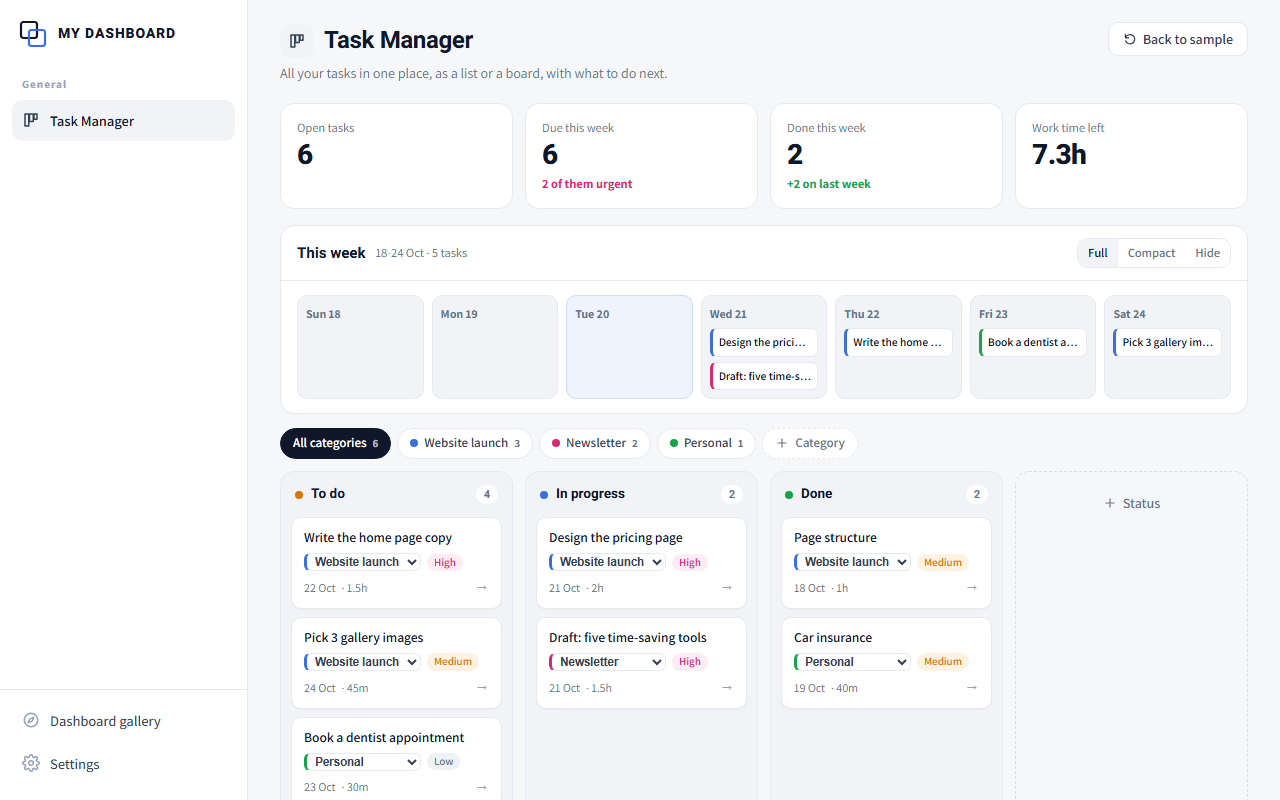Filter by Website launch category
This screenshot has height=800, width=1280.
(x=465, y=443)
